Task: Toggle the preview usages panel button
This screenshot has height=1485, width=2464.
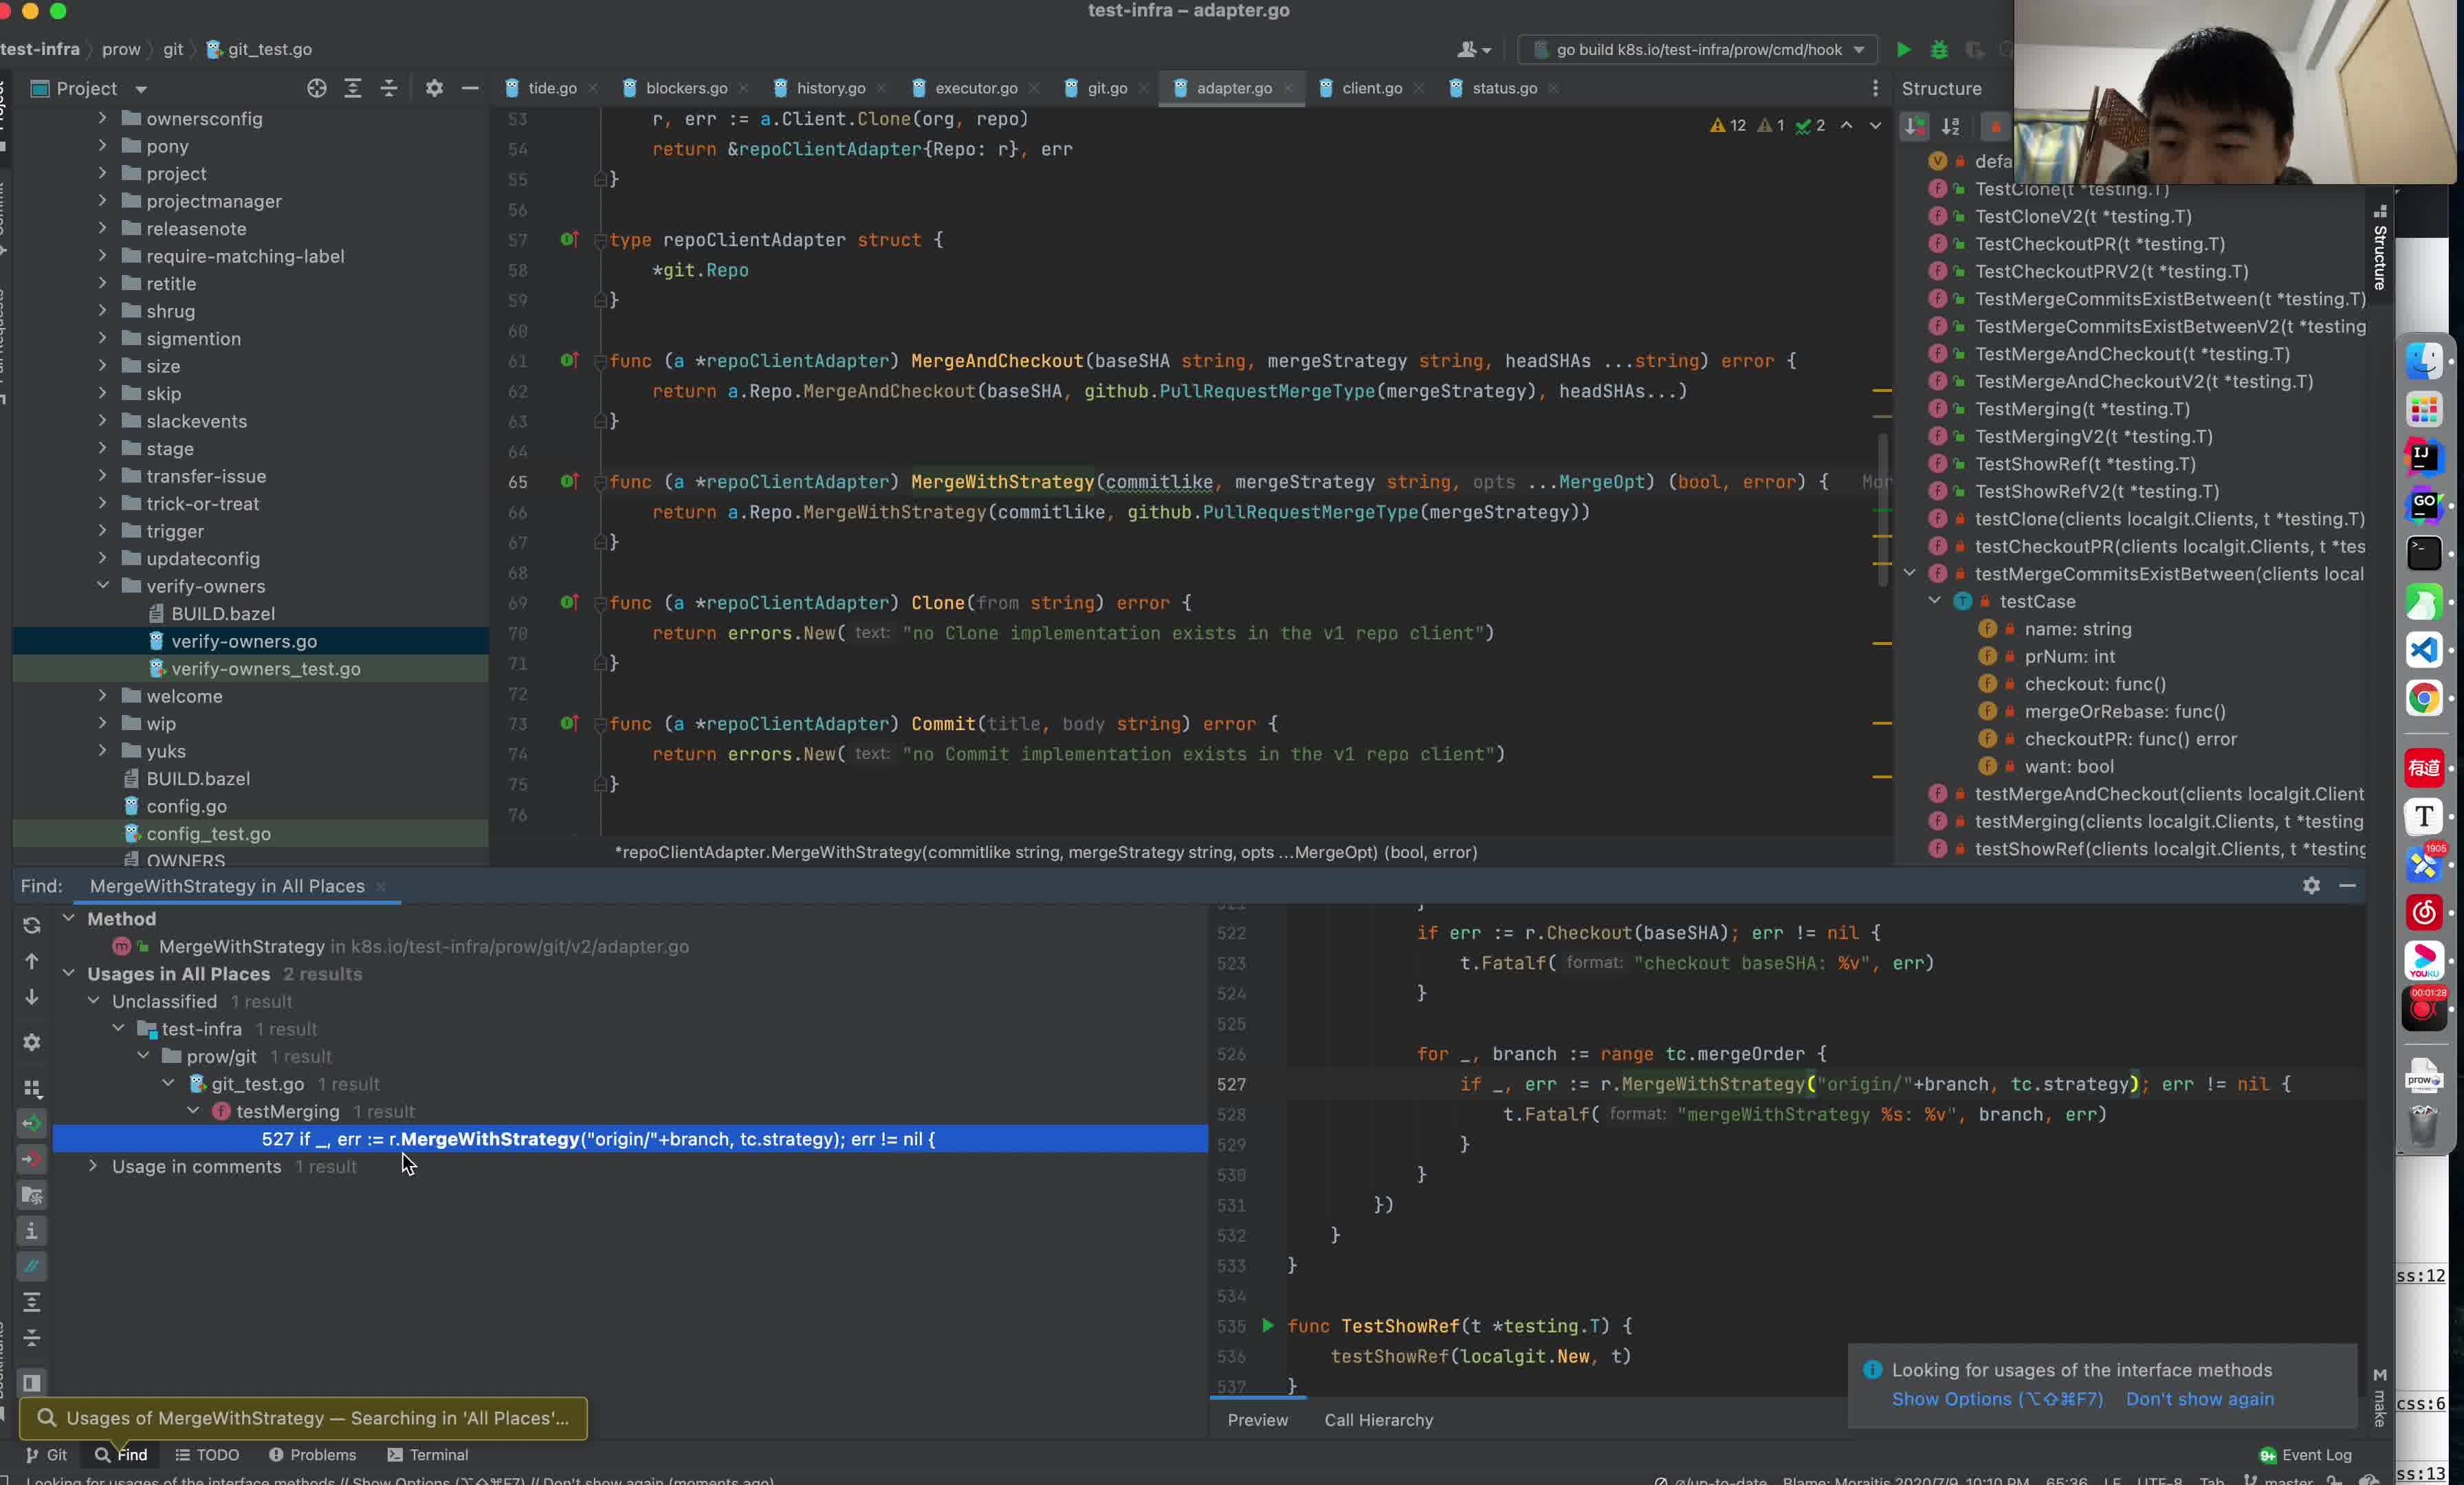Action: (32, 1382)
